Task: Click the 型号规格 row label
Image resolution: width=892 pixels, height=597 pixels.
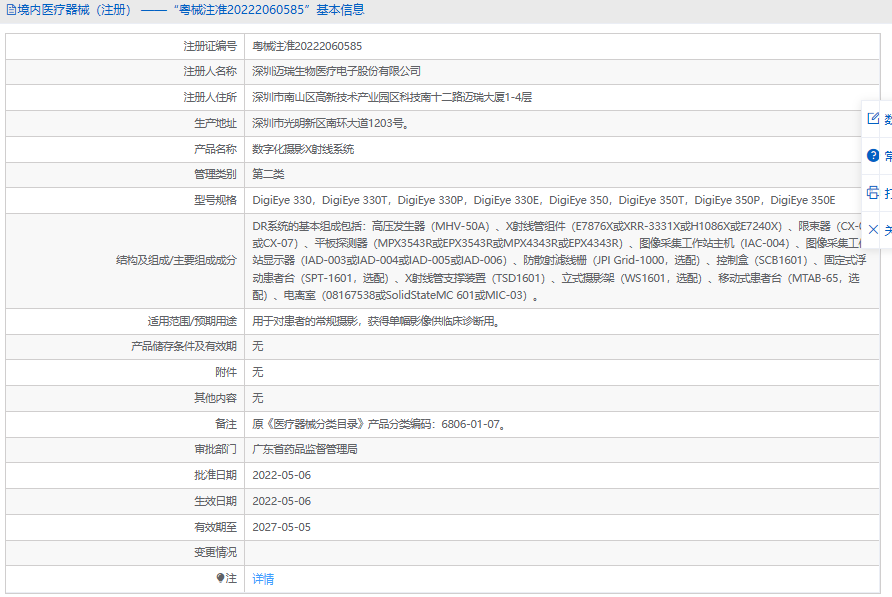Action: click(215, 200)
